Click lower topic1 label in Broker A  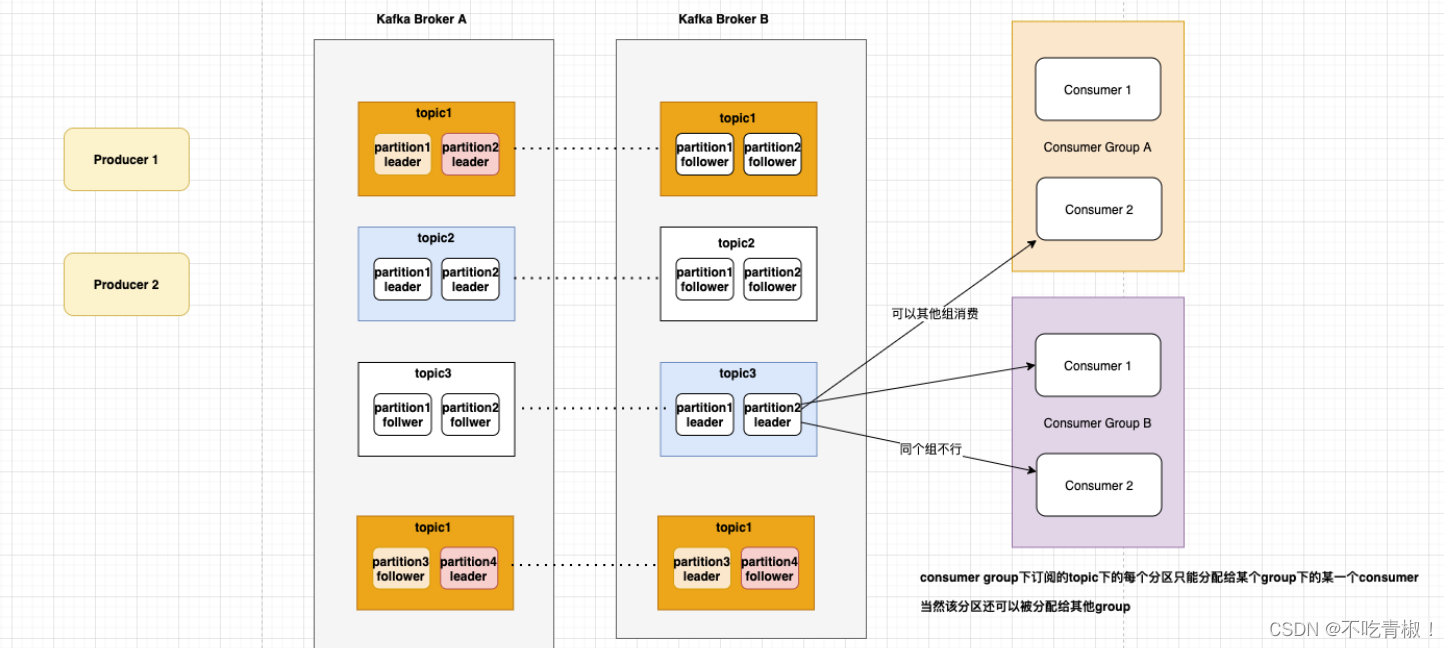click(x=433, y=527)
